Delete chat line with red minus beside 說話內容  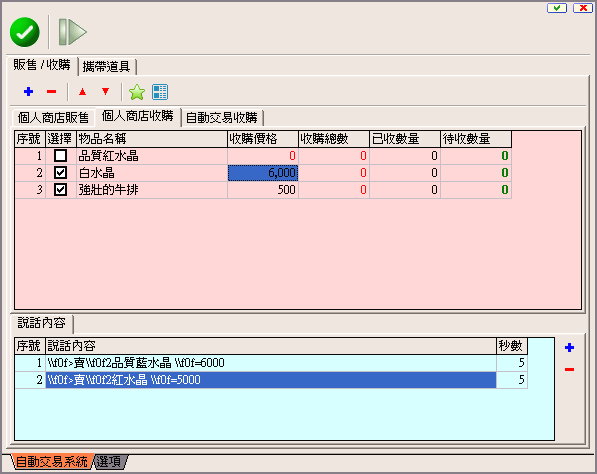(570, 369)
